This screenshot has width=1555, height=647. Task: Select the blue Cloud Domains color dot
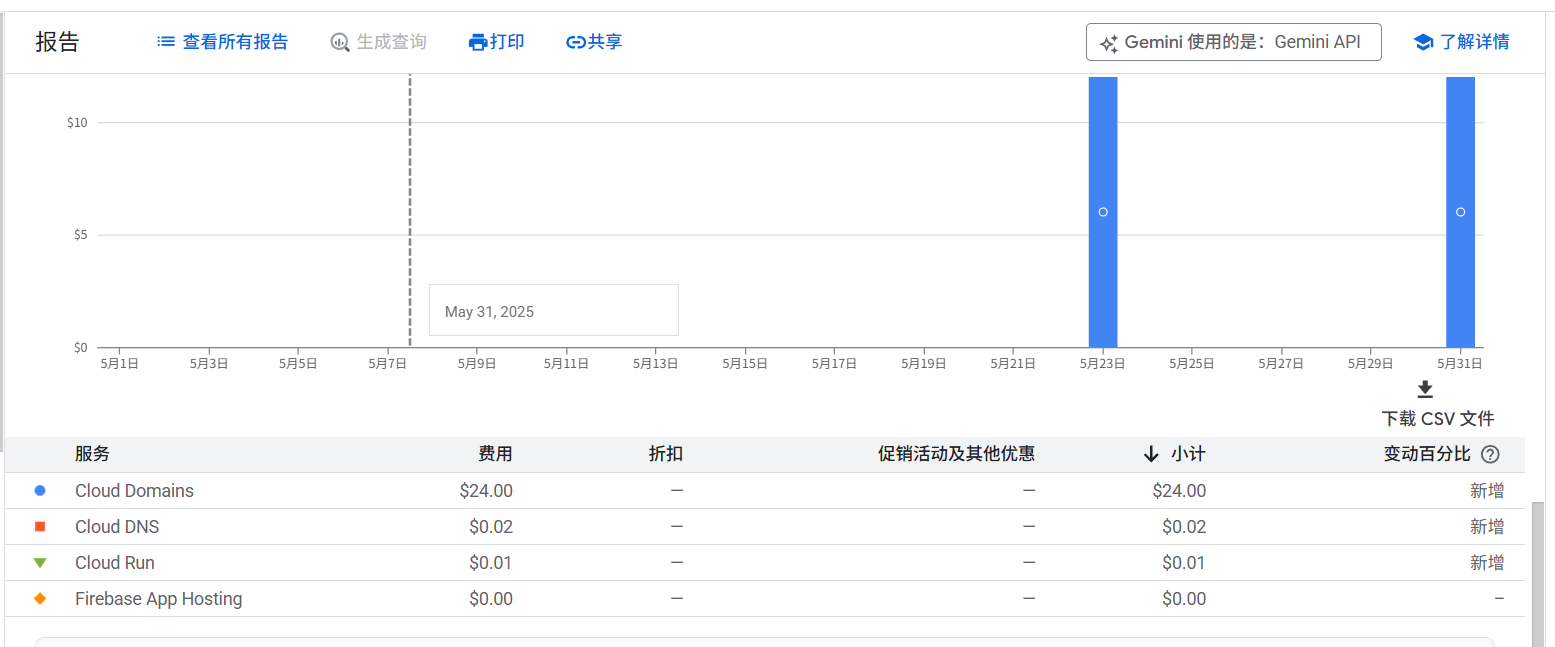point(40,491)
